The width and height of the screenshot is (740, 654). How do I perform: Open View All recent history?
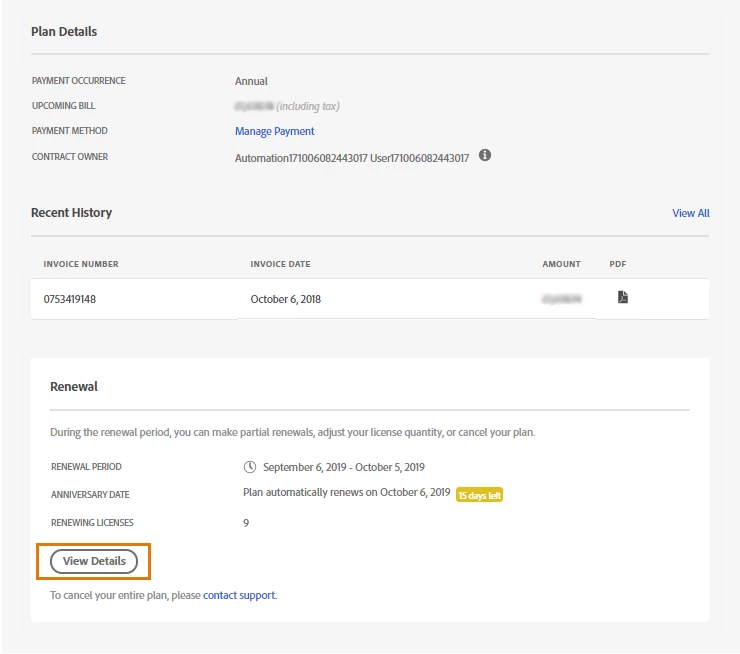690,213
